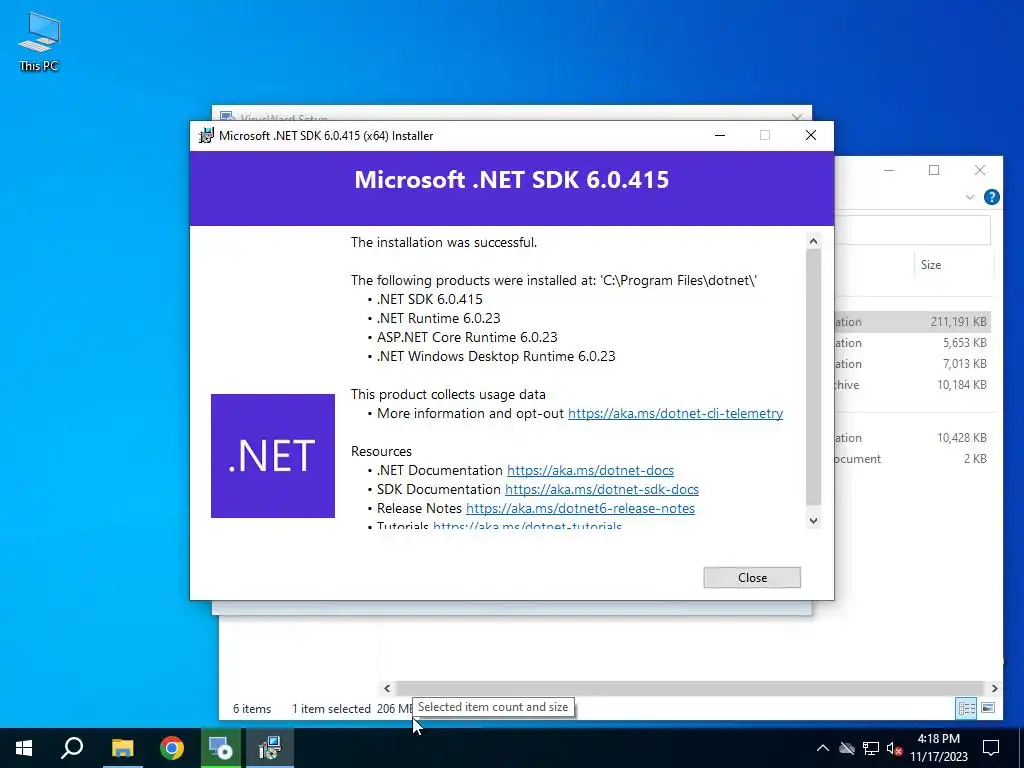Screen dimensions: 1024x768
Task: Click the network status tray icon
Action: [871, 748]
